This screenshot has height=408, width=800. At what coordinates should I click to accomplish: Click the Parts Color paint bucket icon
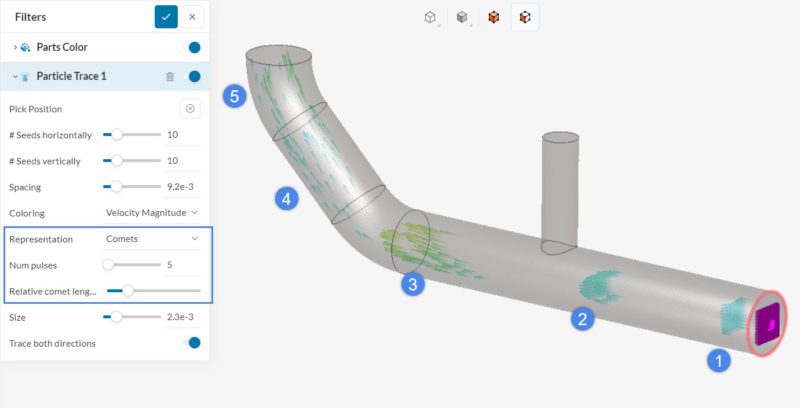(x=25, y=47)
